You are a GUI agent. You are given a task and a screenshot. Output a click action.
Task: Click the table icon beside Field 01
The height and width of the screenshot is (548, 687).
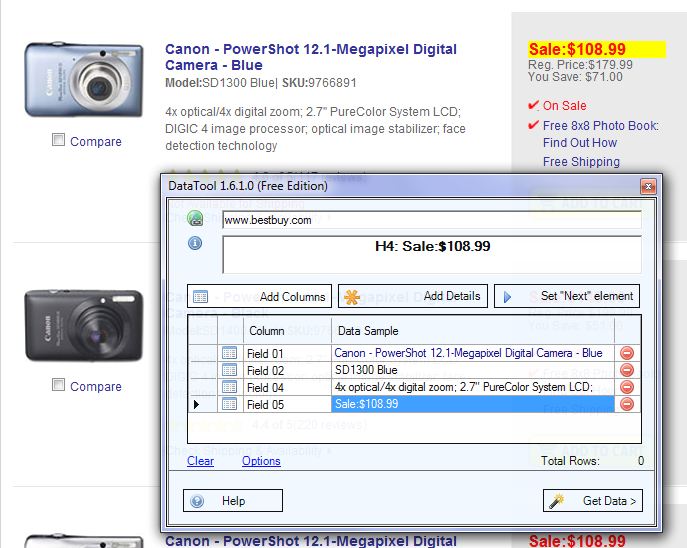point(229,353)
